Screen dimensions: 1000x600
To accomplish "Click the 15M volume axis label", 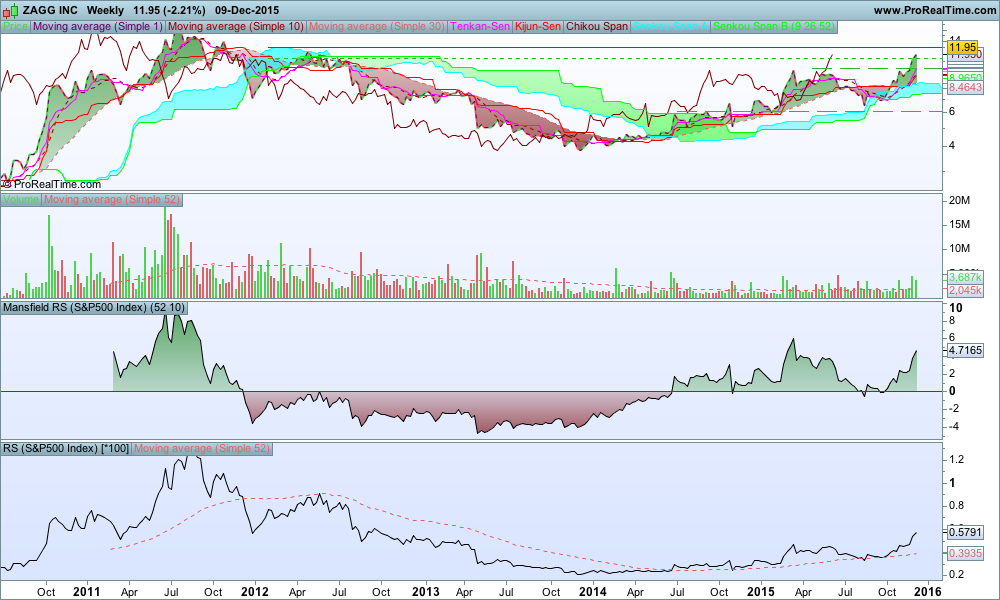I will [x=959, y=224].
